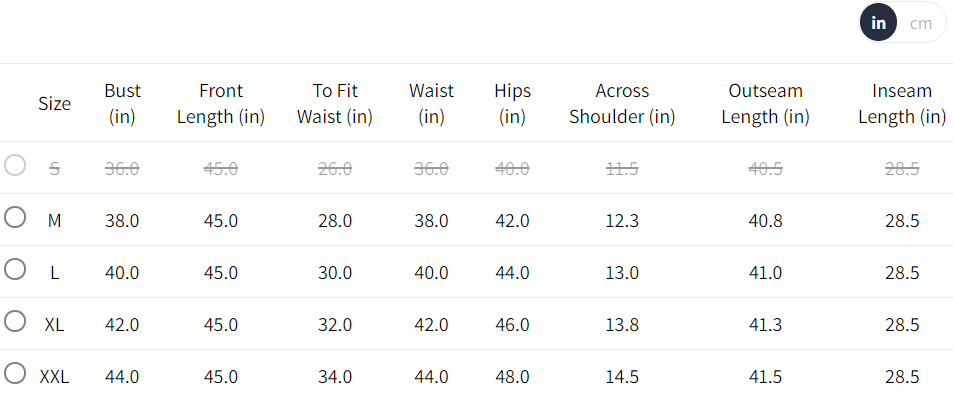Click the disabled S size radio button

15,165
